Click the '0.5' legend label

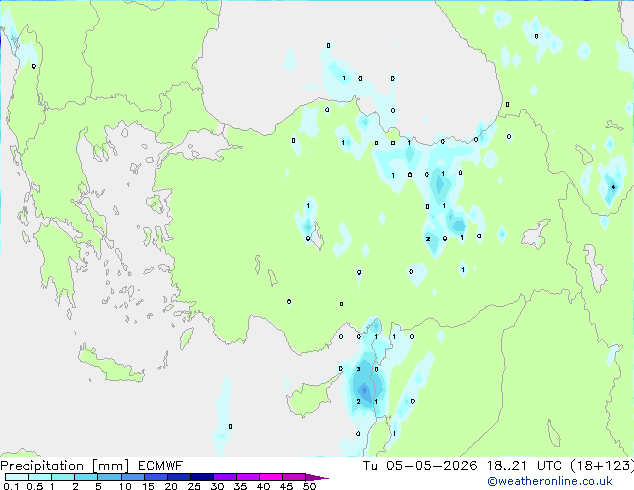click(34, 486)
